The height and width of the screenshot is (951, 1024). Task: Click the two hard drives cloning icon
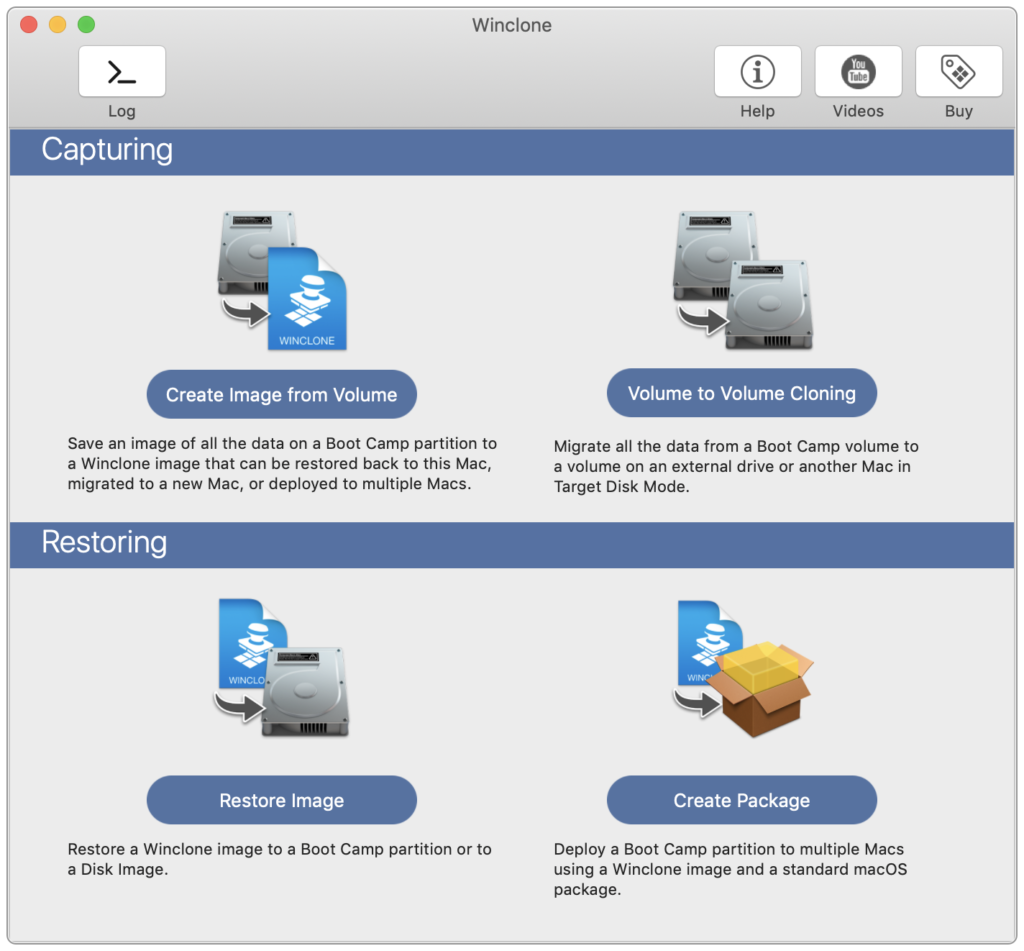pos(743,280)
